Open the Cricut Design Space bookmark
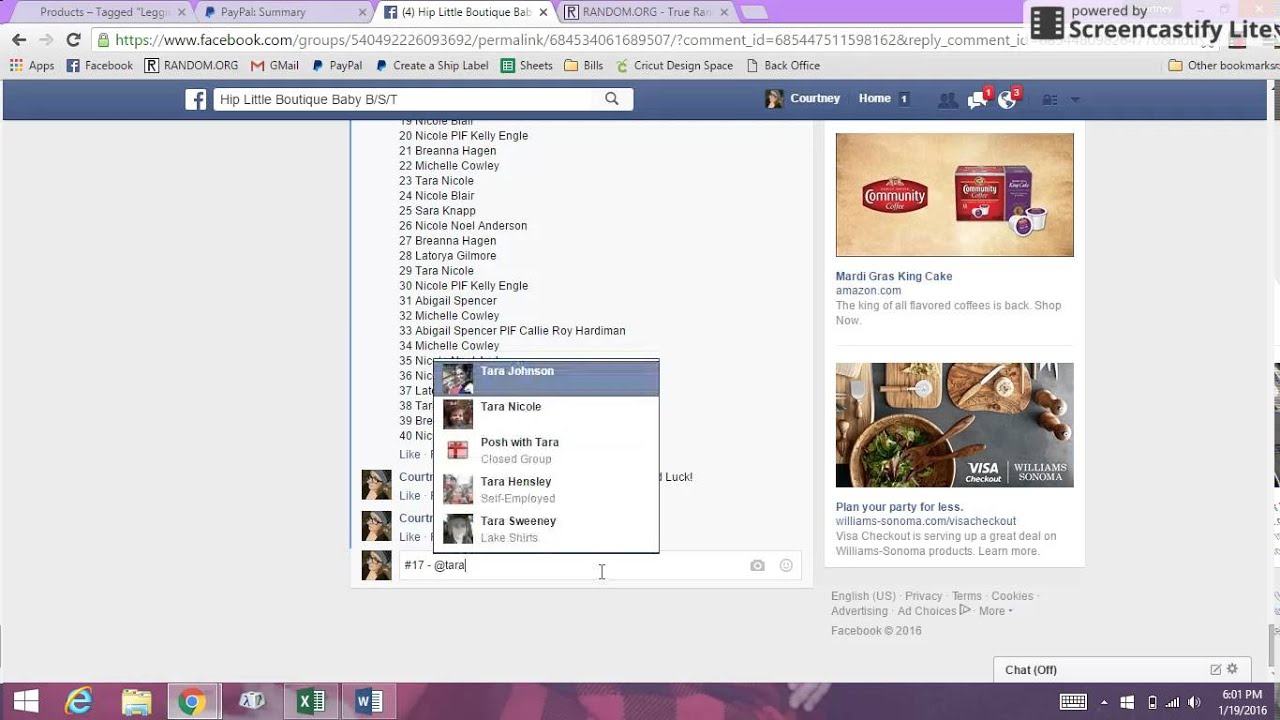 click(675, 65)
